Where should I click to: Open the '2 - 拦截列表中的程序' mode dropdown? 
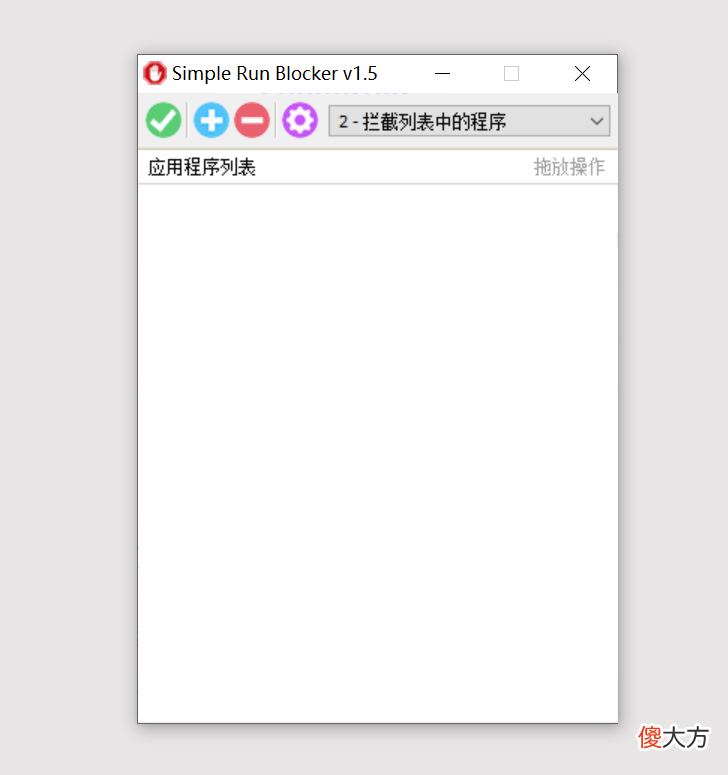point(470,121)
